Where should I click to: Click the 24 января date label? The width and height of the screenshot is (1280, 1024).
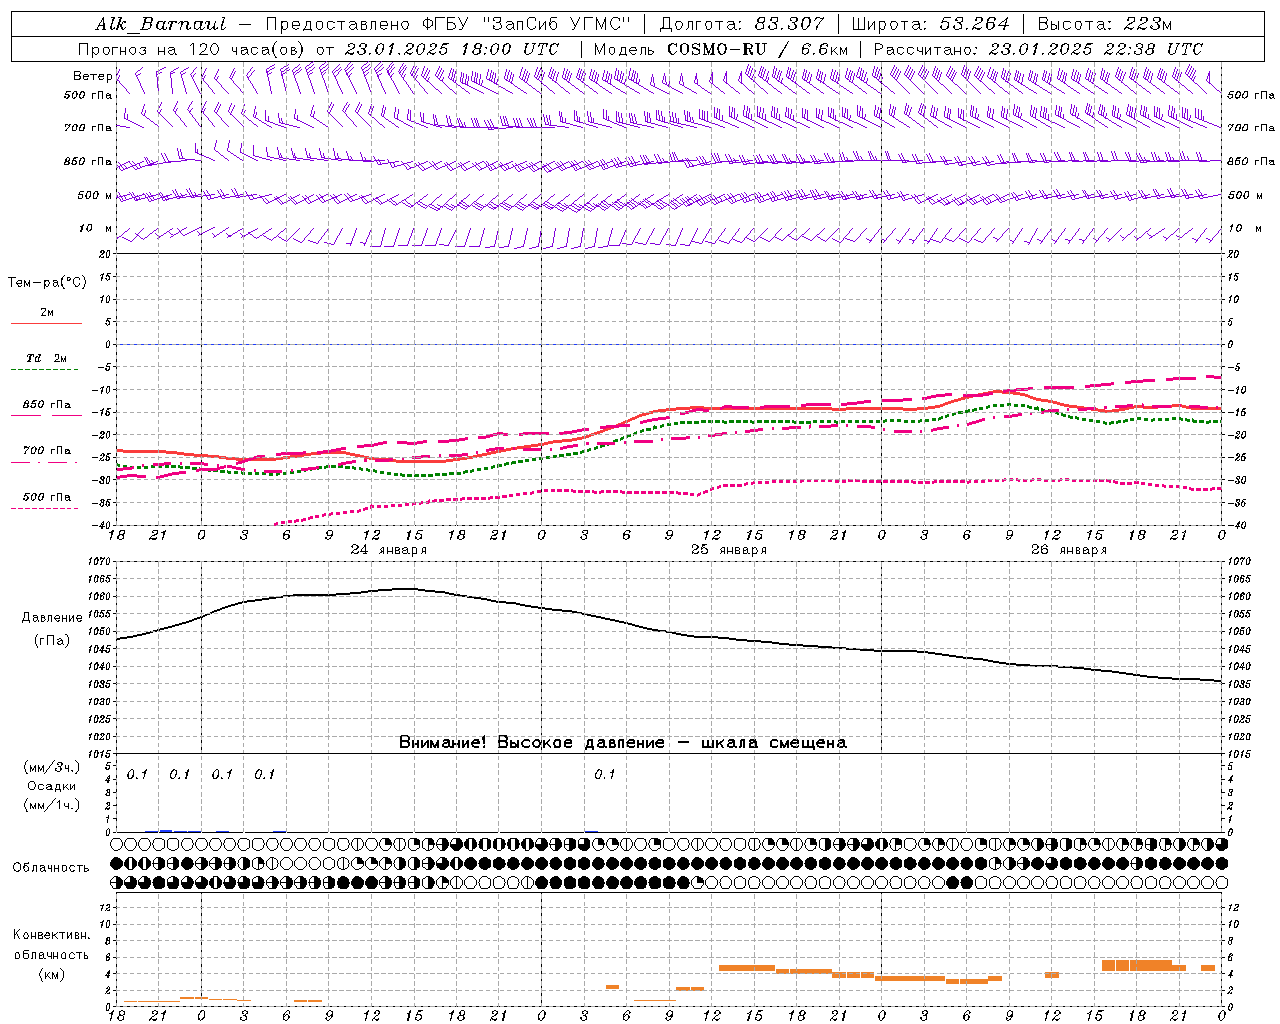click(x=388, y=550)
